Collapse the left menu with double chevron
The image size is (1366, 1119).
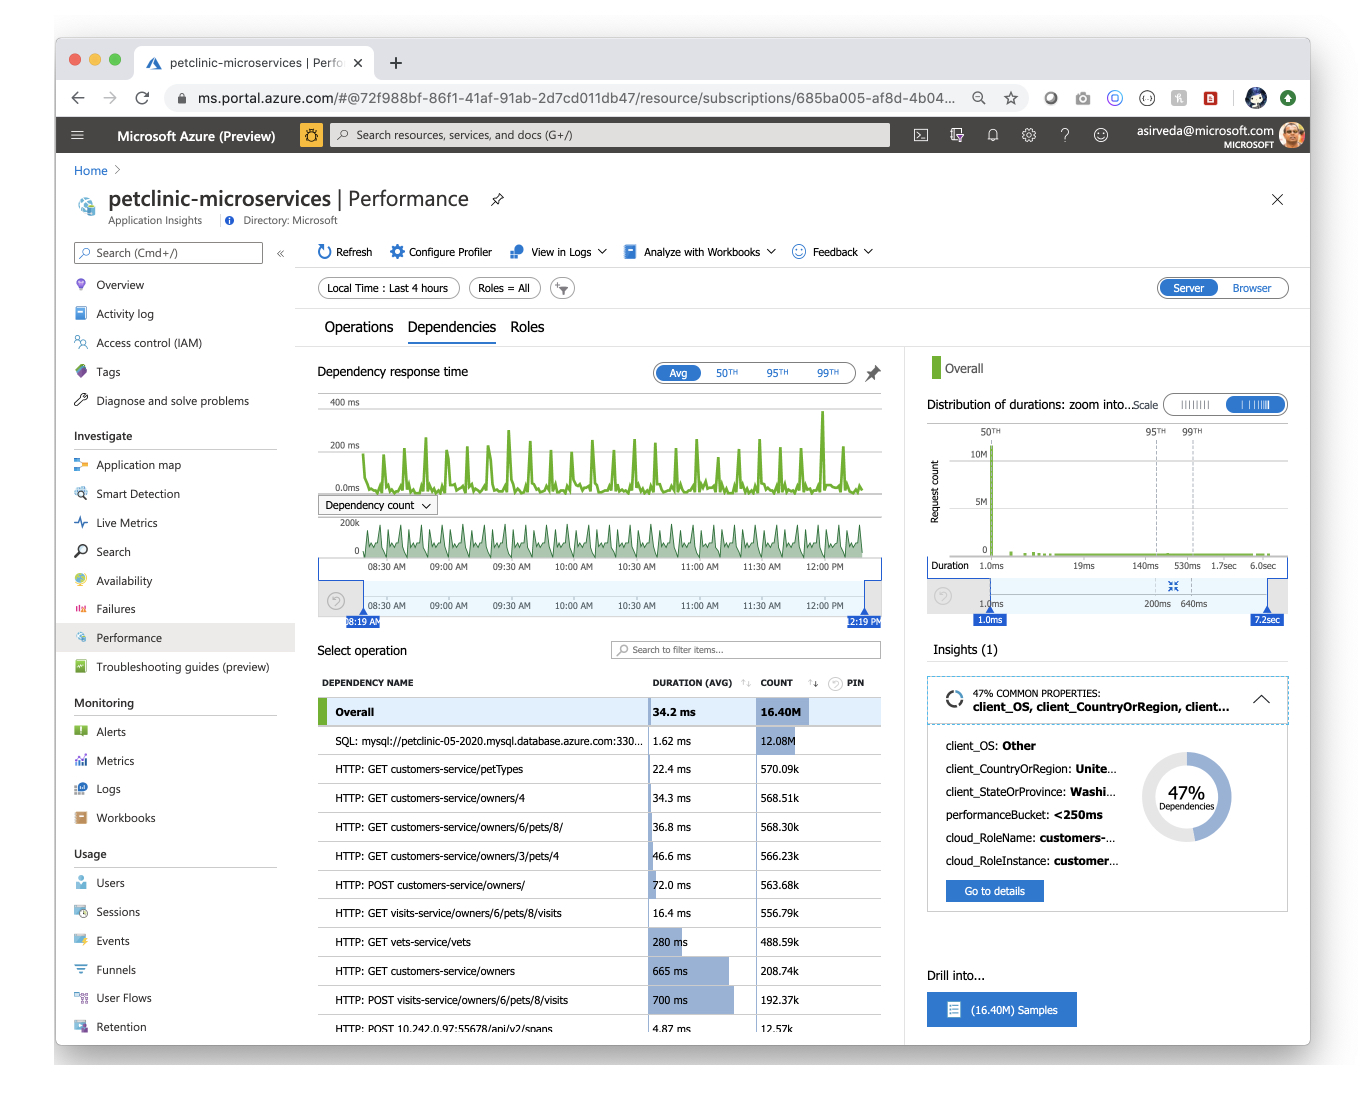(x=281, y=253)
